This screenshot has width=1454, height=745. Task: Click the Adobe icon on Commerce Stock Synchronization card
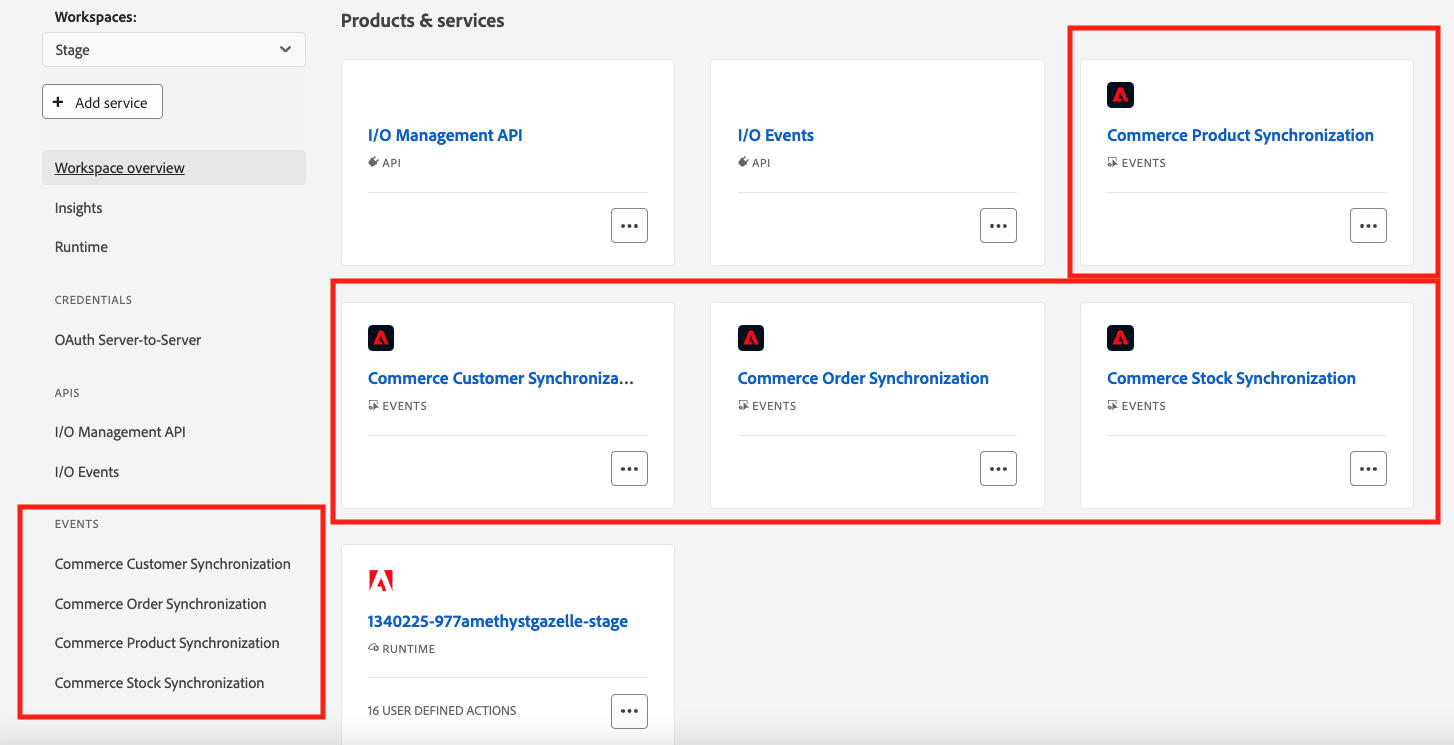click(x=1120, y=338)
